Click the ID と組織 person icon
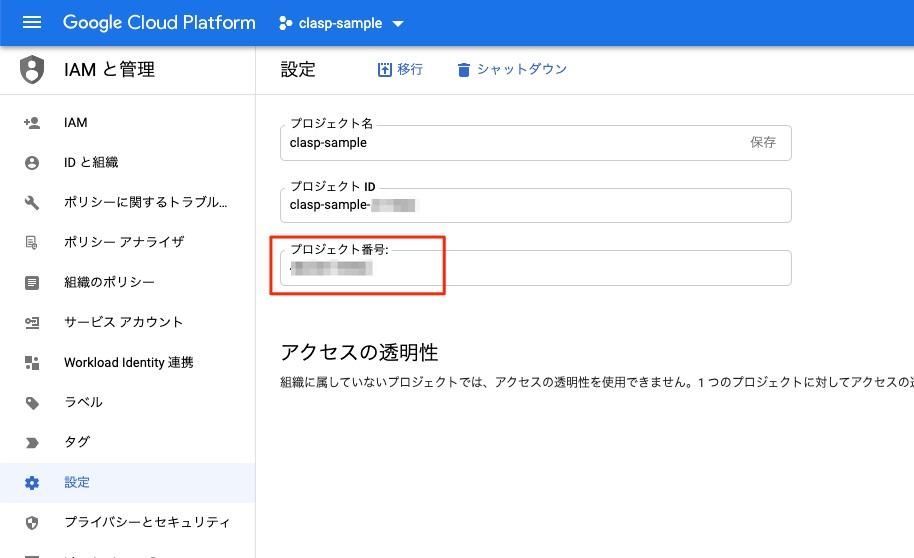The image size is (914, 558). 32,163
